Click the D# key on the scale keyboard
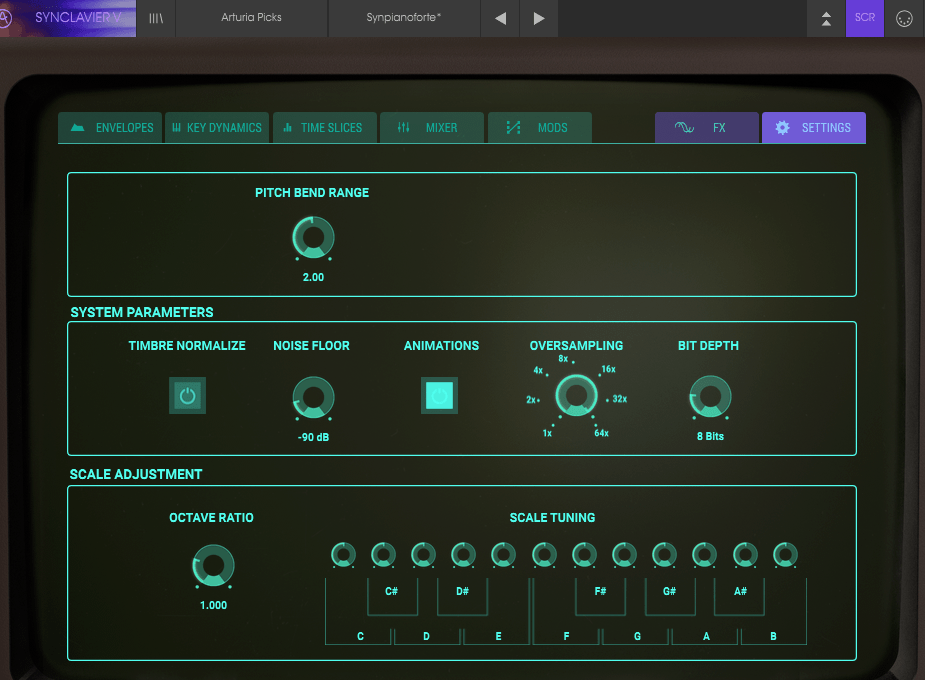Image resolution: width=925 pixels, height=680 pixels. point(462,597)
